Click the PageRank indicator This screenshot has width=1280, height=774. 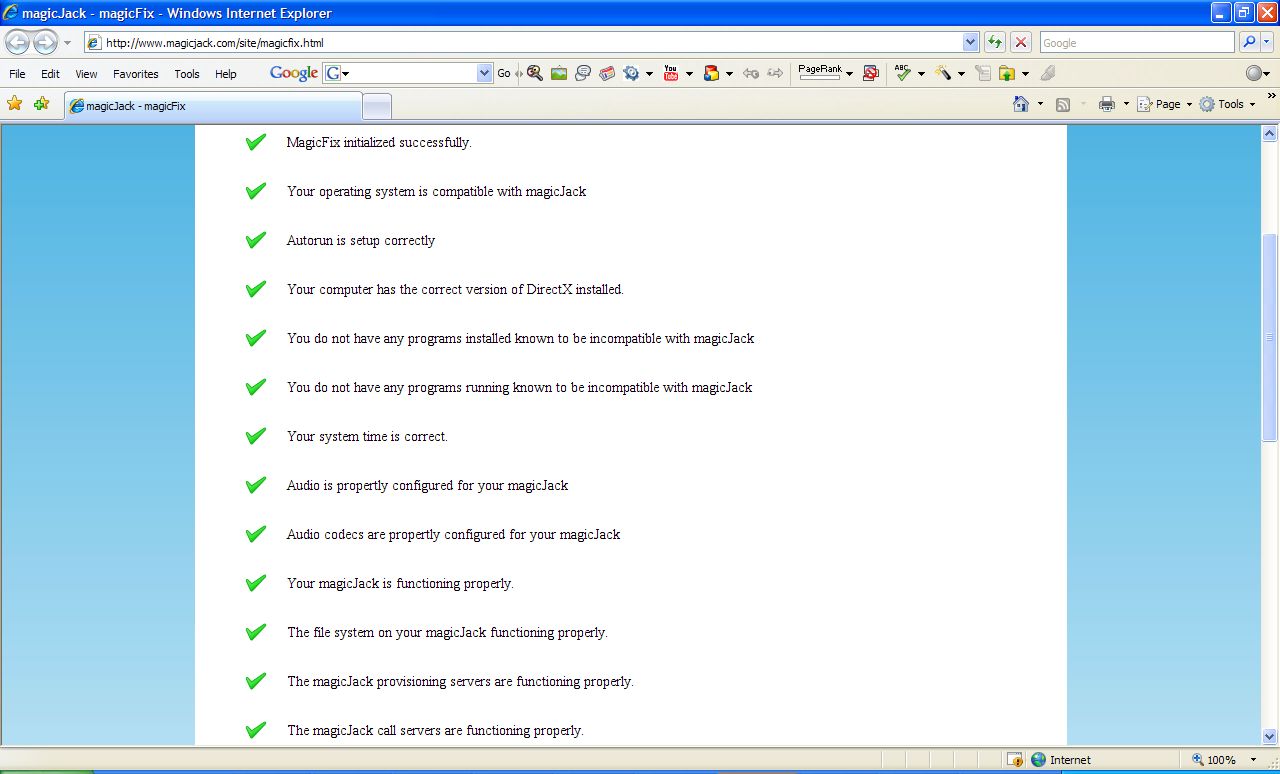[820, 72]
